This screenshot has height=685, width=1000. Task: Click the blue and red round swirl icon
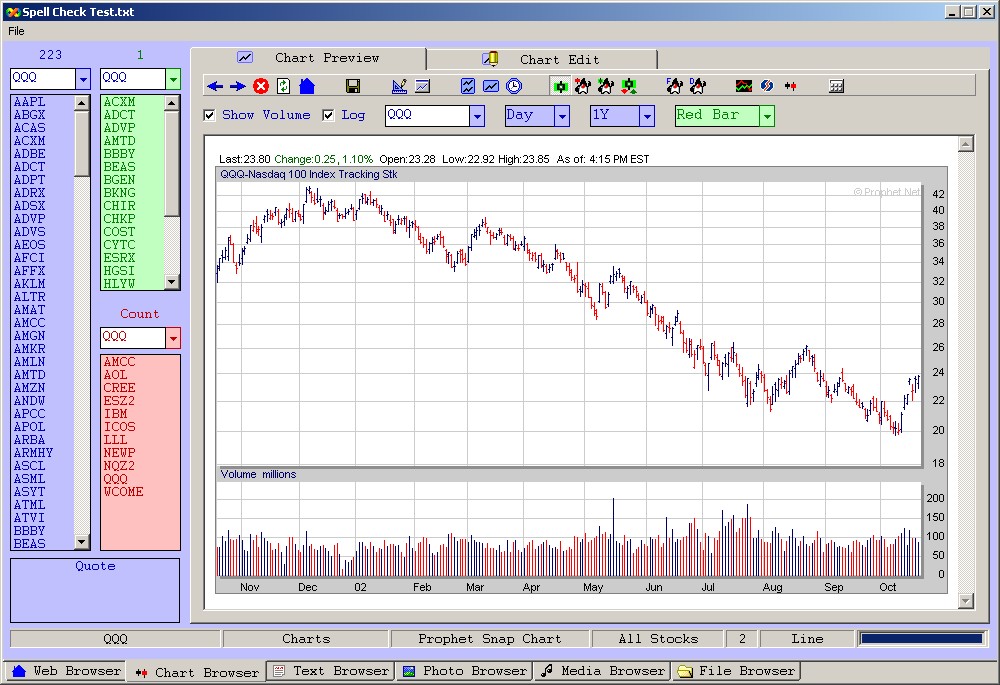point(767,86)
